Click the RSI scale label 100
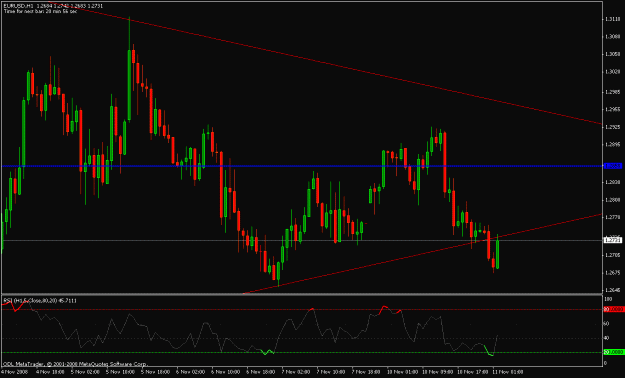The height and width of the screenshot is (378, 625). pos(608,299)
